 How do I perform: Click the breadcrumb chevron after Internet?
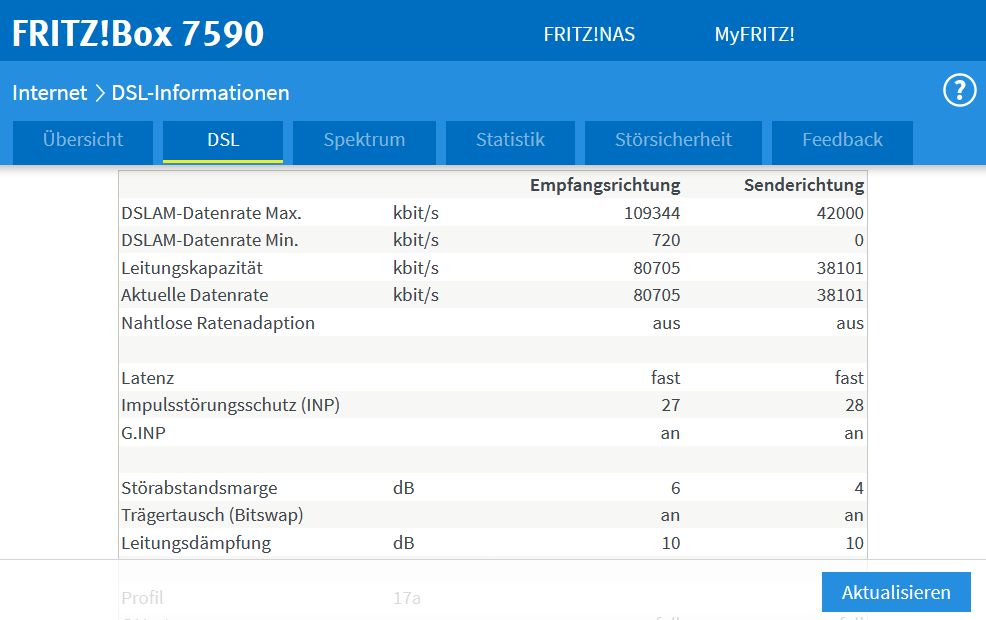pyautogui.click(x=100, y=93)
